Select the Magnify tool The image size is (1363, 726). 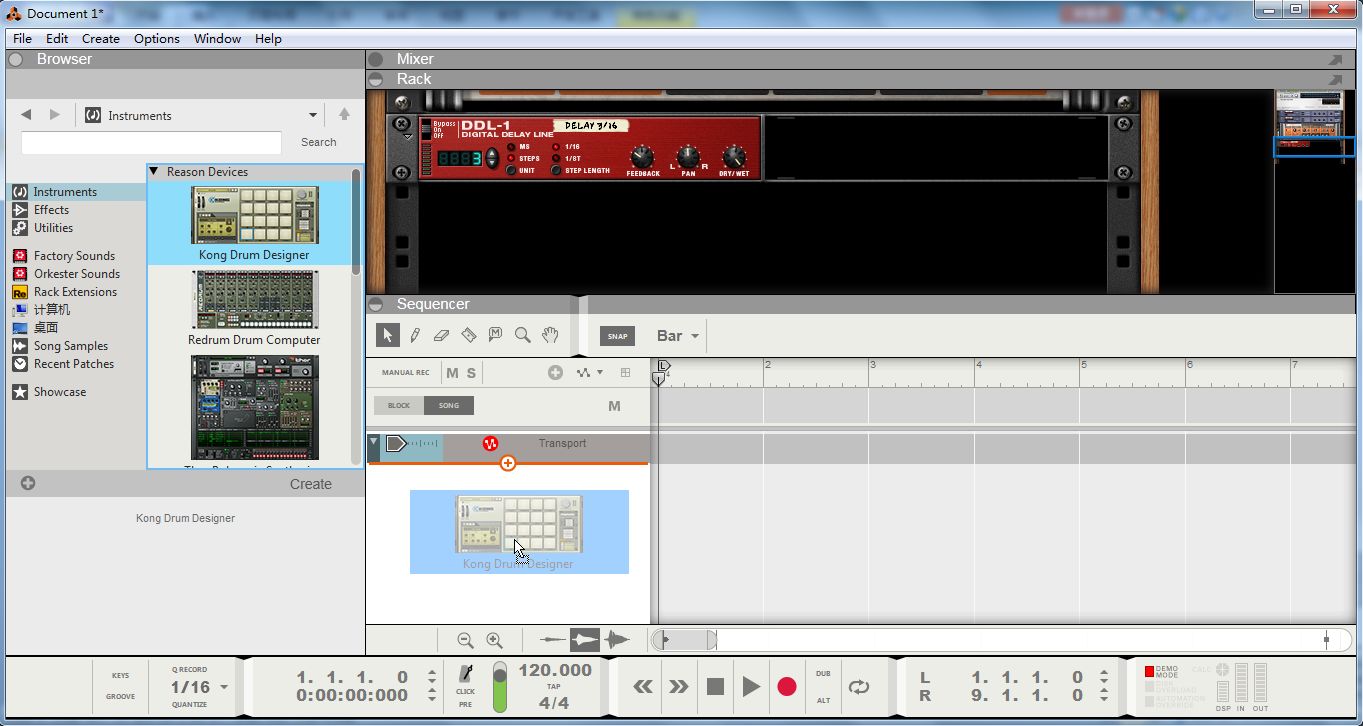click(522, 335)
